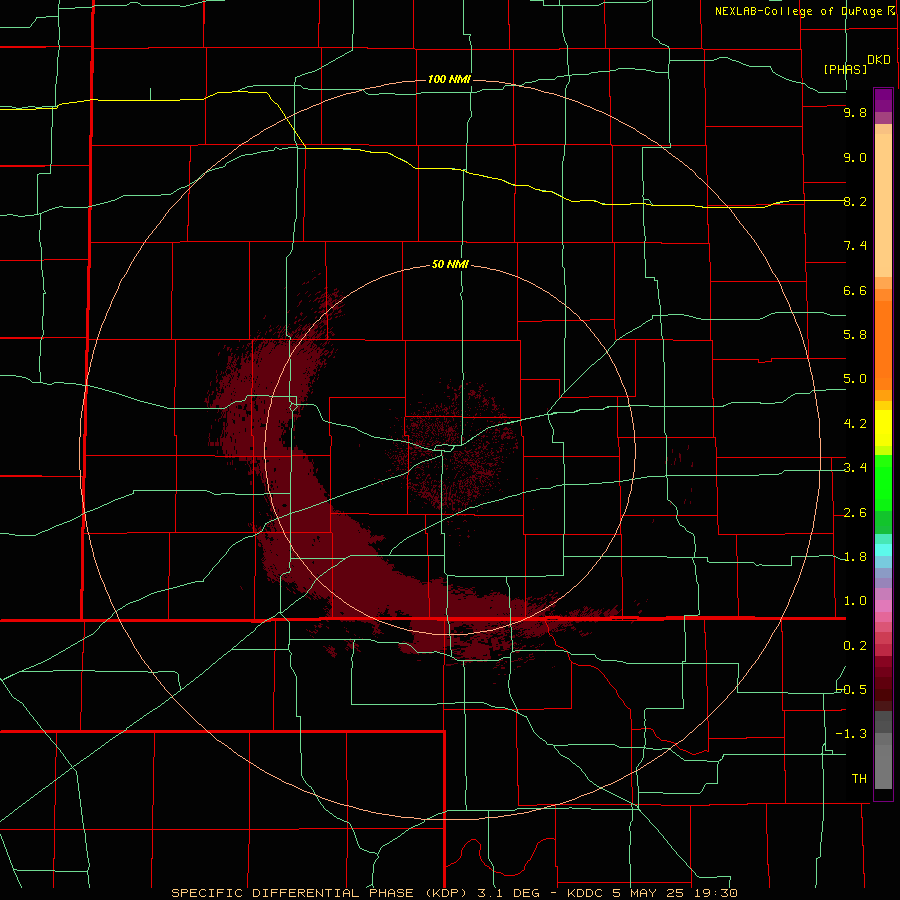This screenshot has height=900, width=900.
Task: Click the 3.4 scale value
Action: pos(855,468)
